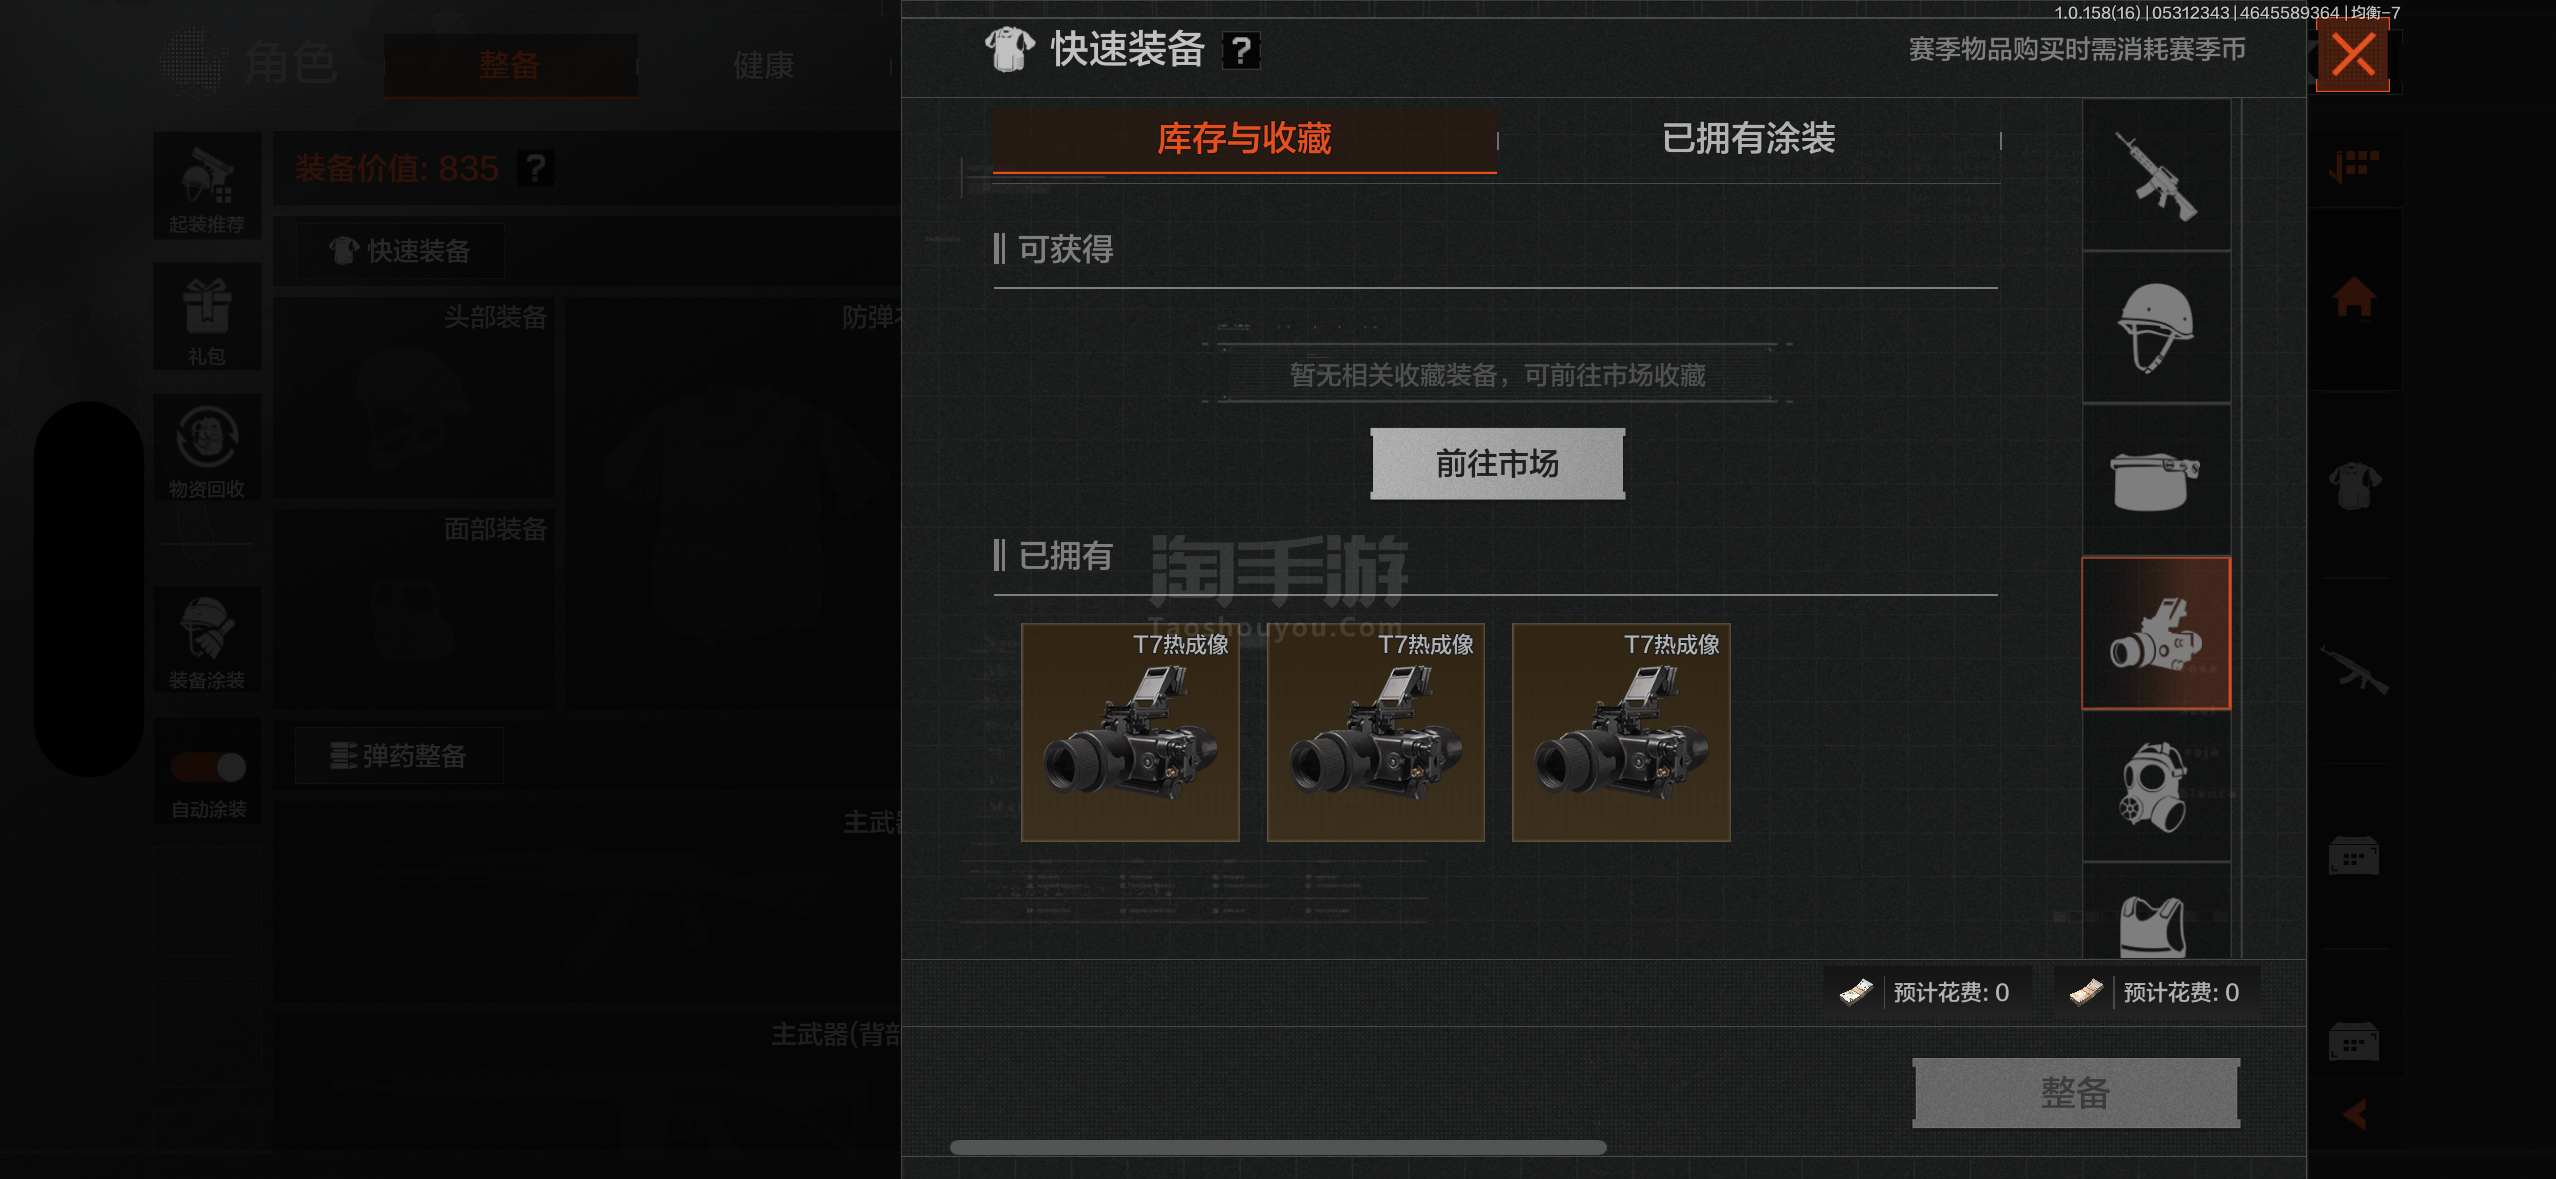The height and width of the screenshot is (1179, 2556).
Task: Click the 整备 confirm button
Action: coord(2076,1092)
